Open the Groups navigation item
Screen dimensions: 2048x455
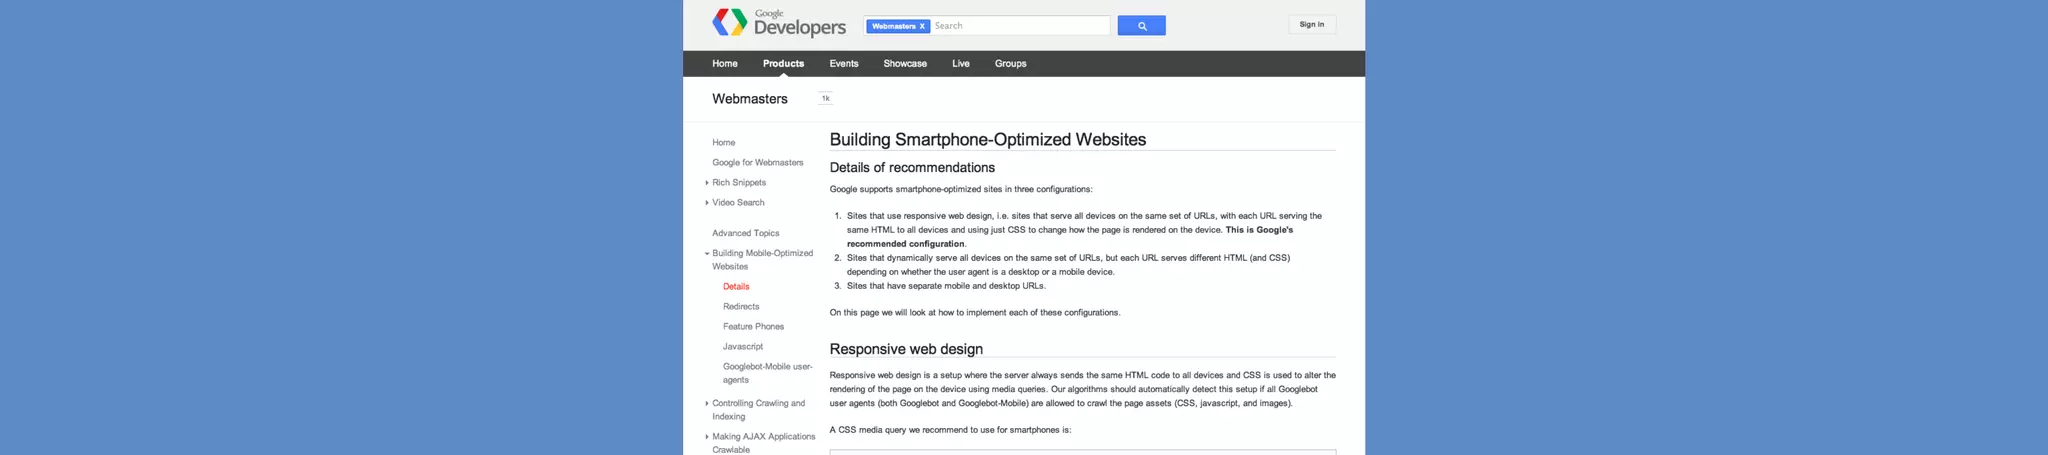(x=1010, y=64)
